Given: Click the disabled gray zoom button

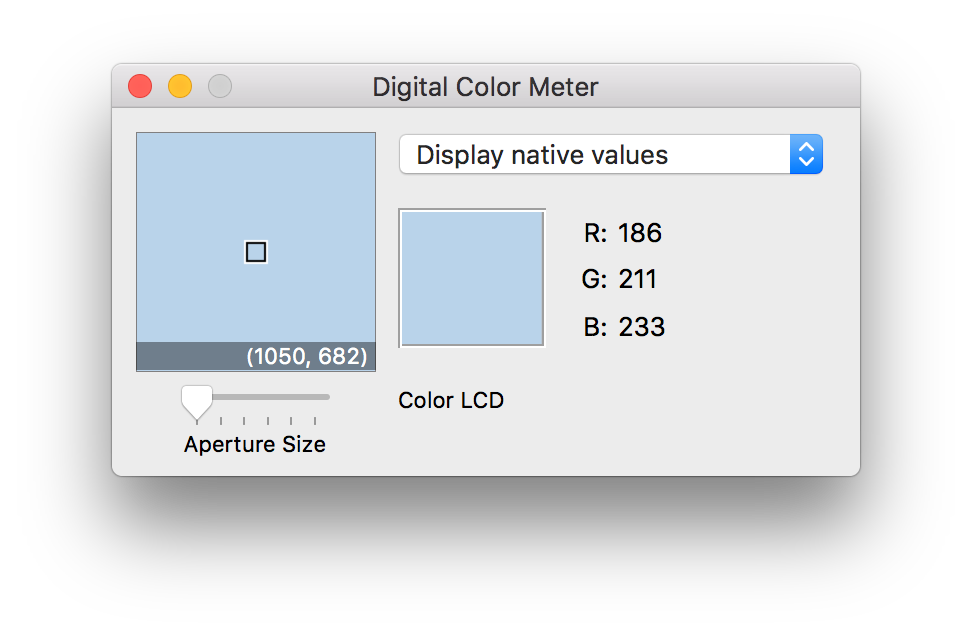Looking at the screenshot, I should [220, 86].
